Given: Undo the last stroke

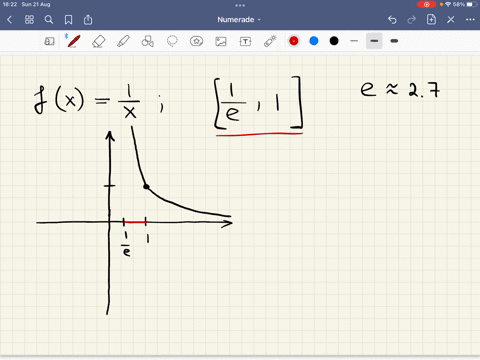Looking at the screenshot, I should point(392,20).
